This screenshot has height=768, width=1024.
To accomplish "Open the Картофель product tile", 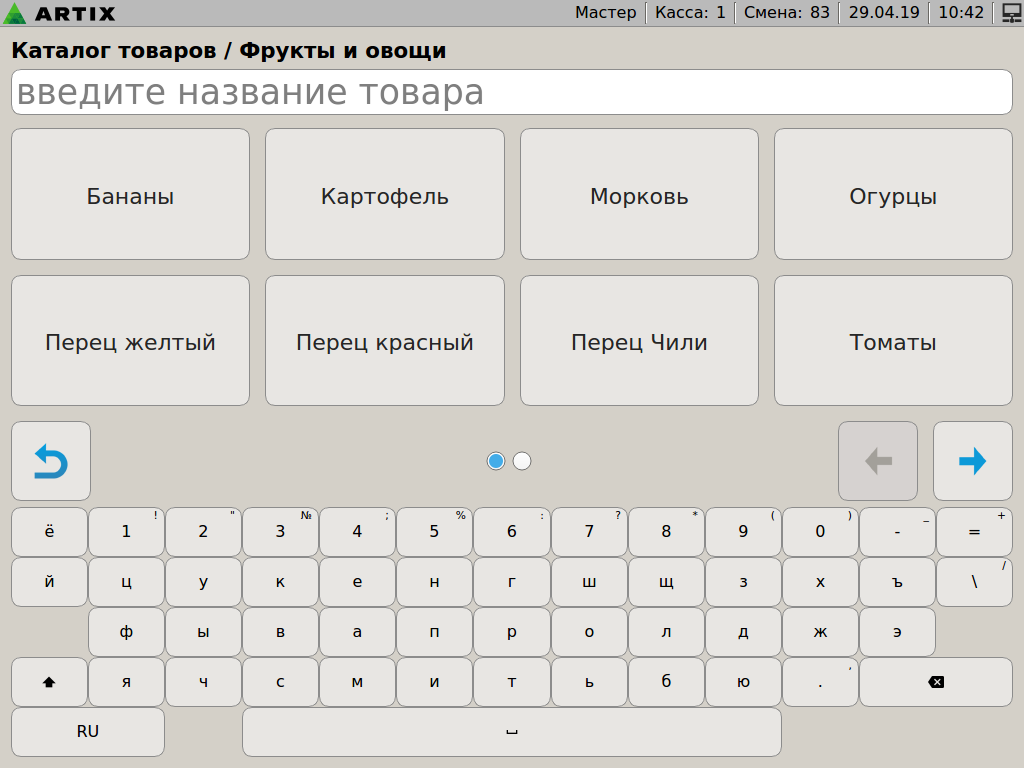I will 385,195.
